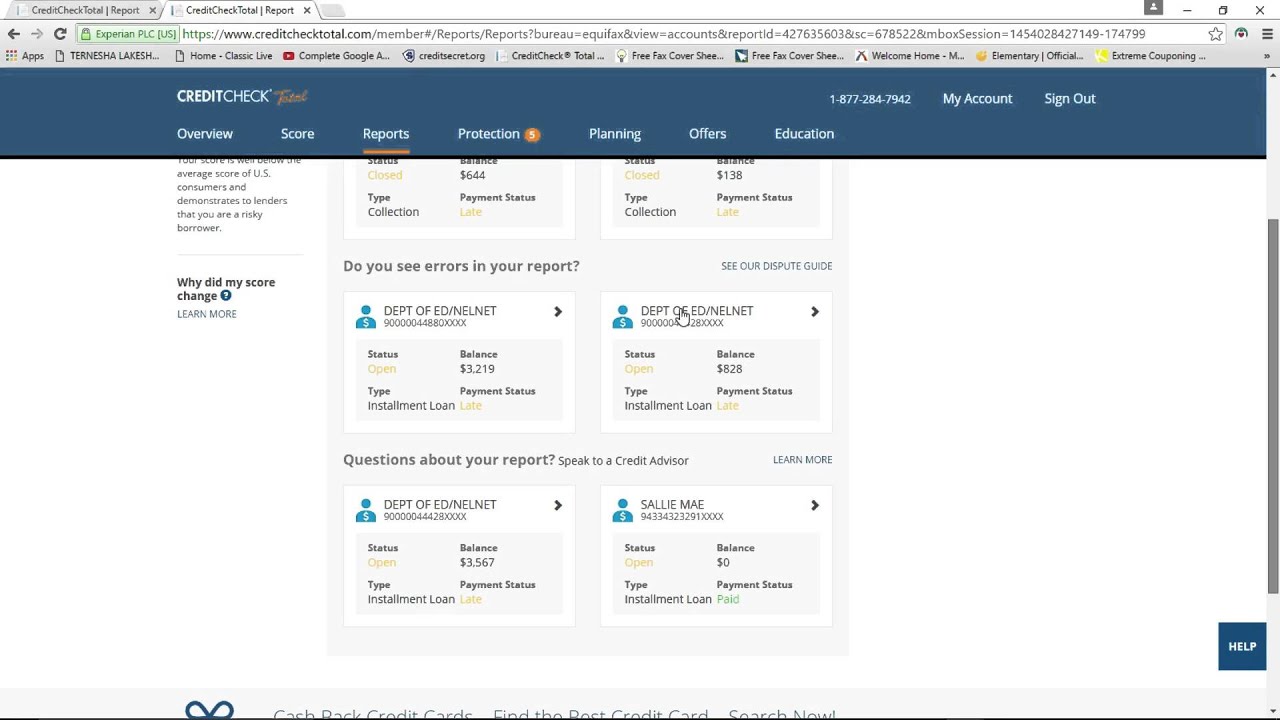The height and width of the screenshot is (720, 1280).
Task: Open Apps shortcut in bookmarks bar
Action: pos(25,56)
